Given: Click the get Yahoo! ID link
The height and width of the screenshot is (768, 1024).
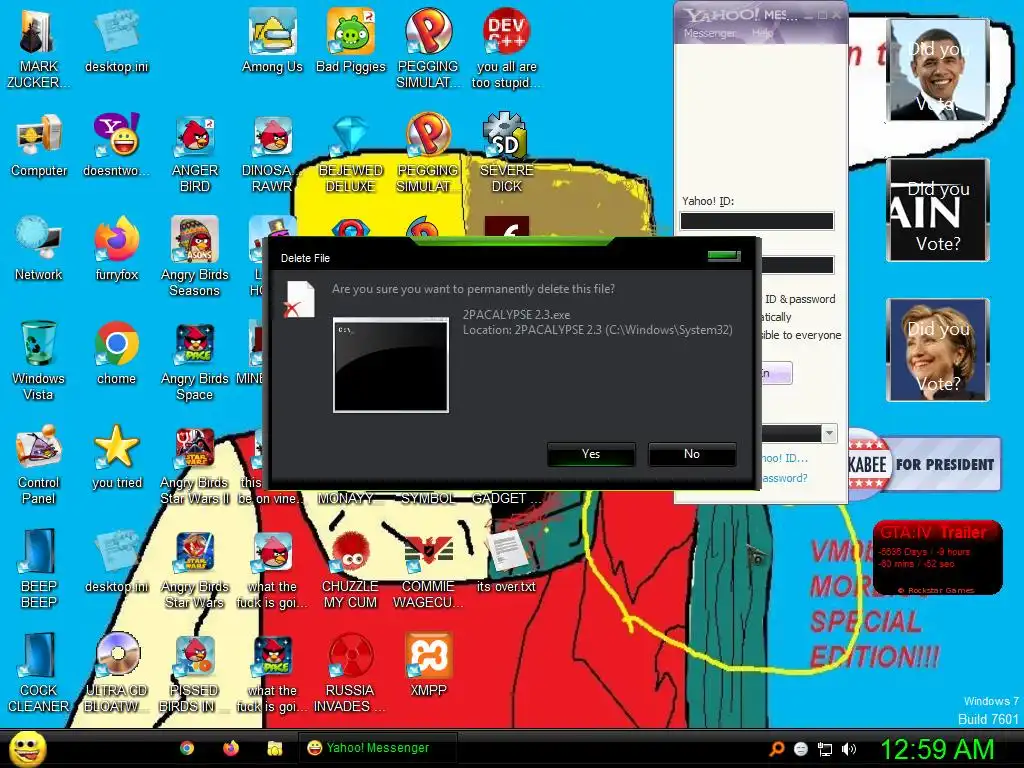Looking at the screenshot, I should pyautogui.click(x=785, y=458).
